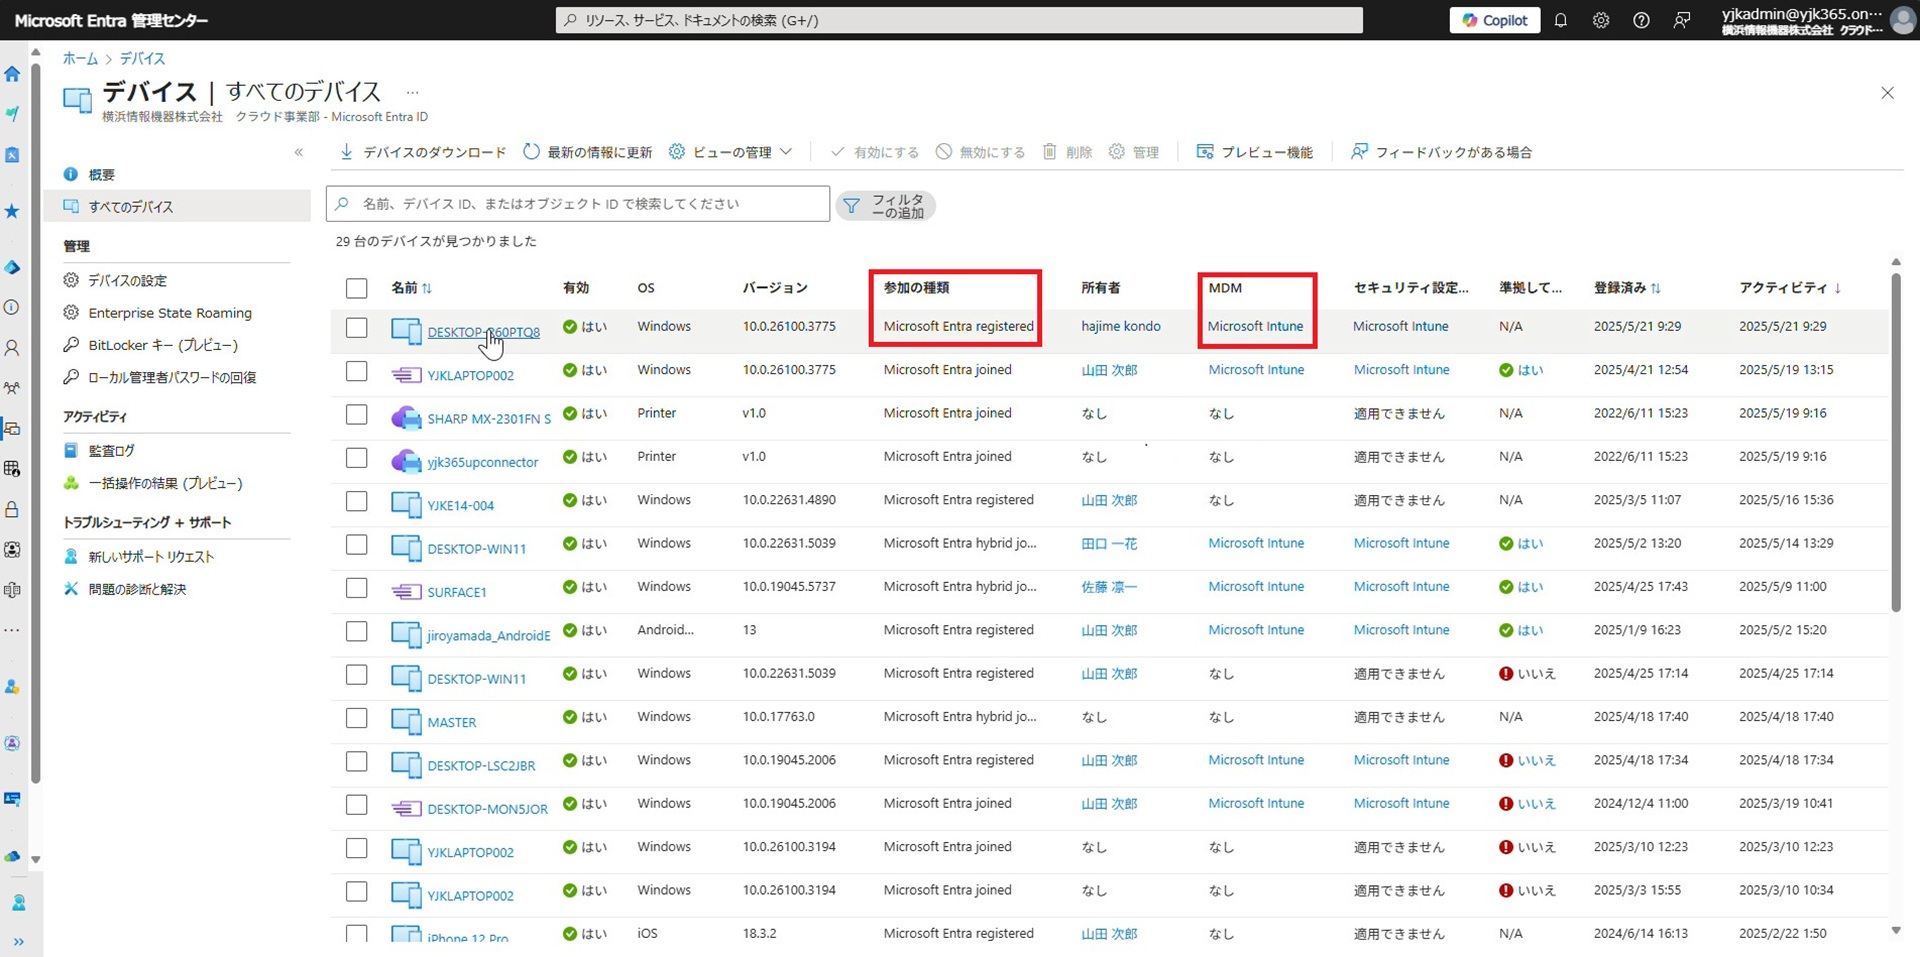The width and height of the screenshot is (1920, 957).
Task: Close the devices blade with the X
Action: point(1887,93)
